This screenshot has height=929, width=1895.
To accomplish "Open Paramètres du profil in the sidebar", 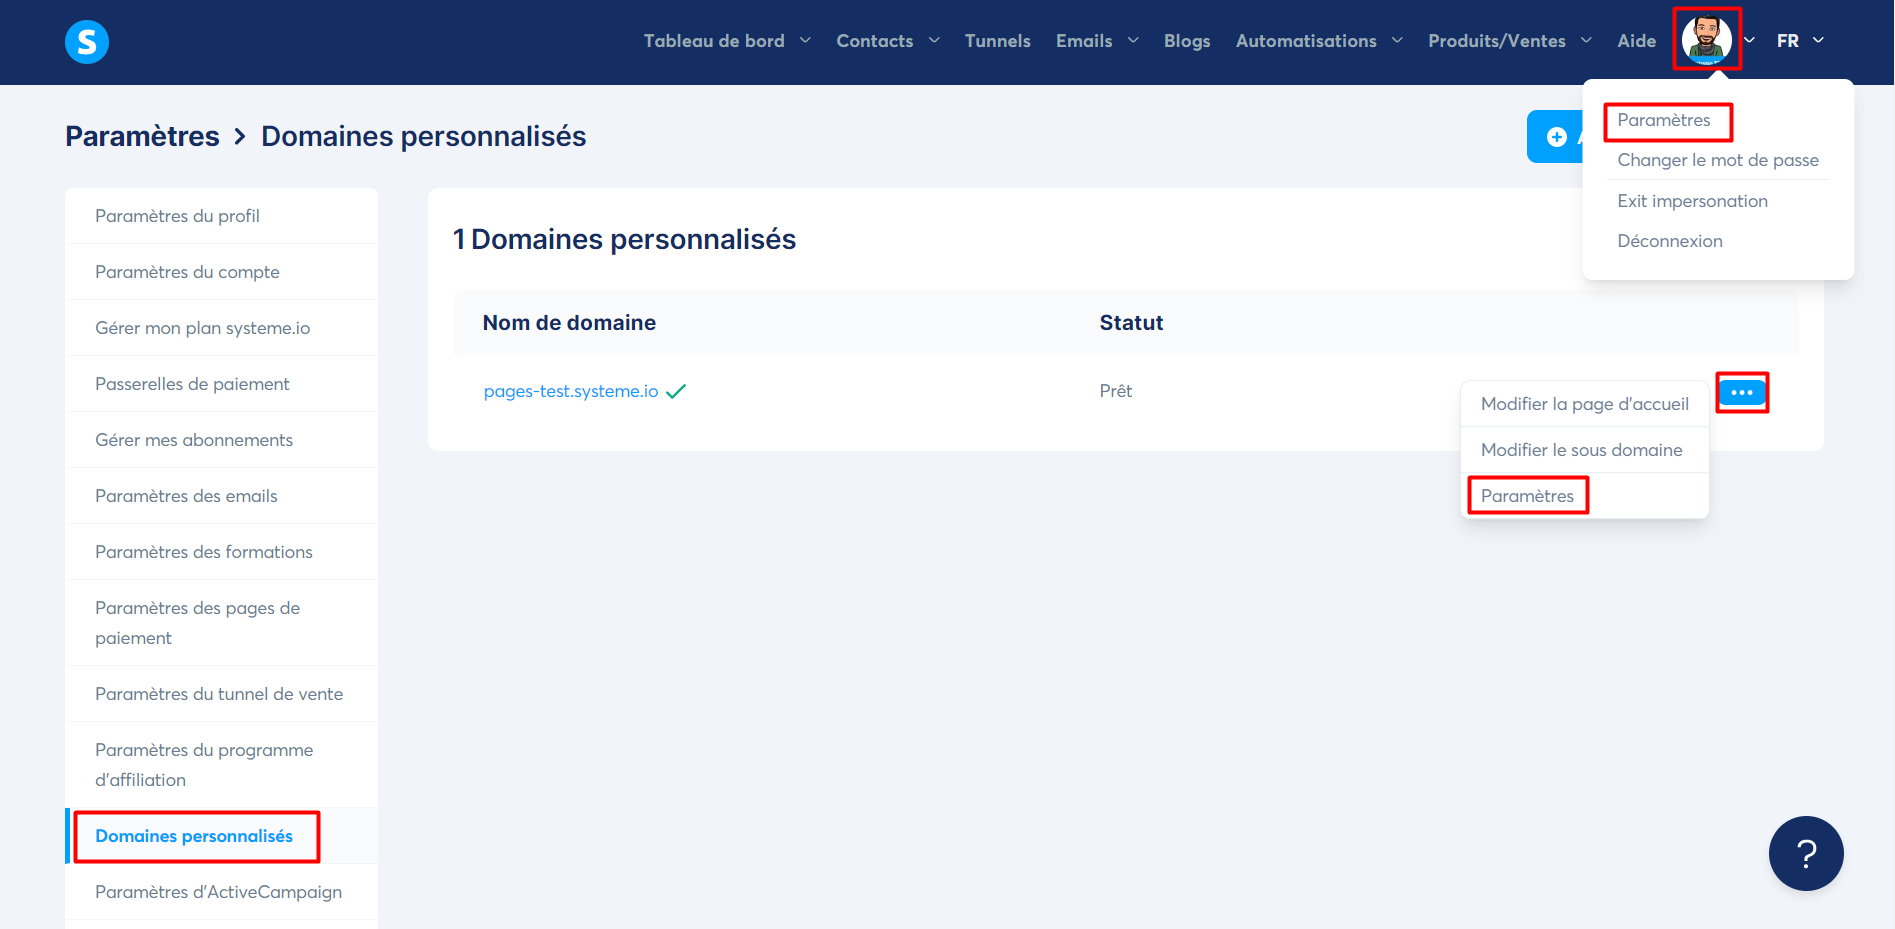I will [x=221, y=216].
